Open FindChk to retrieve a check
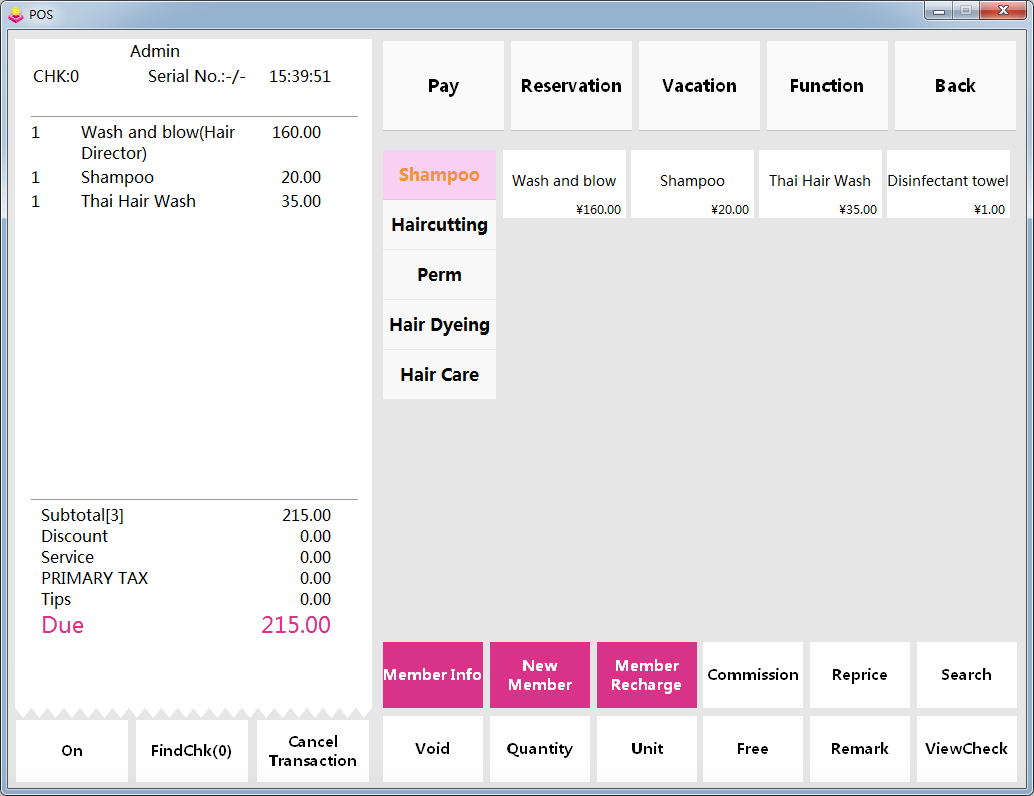 [192, 748]
